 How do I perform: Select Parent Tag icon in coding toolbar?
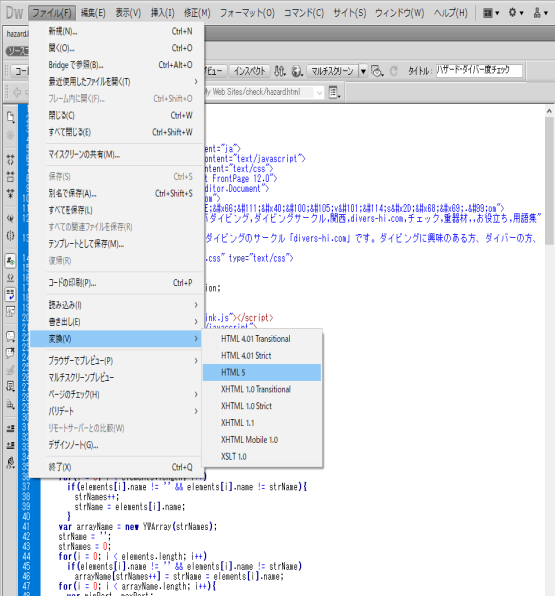(x=11, y=218)
